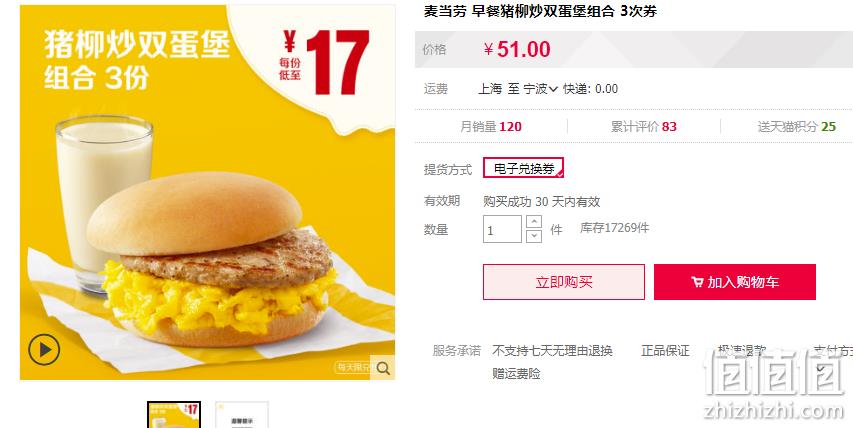This screenshot has width=853, height=428.
Task: Click the shopping cart icon in the cart button
Action: point(697,282)
